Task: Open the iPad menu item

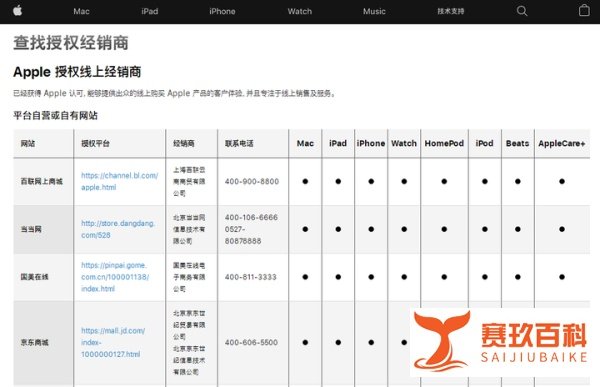Action: pyautogui.click(x=150, y=11)
